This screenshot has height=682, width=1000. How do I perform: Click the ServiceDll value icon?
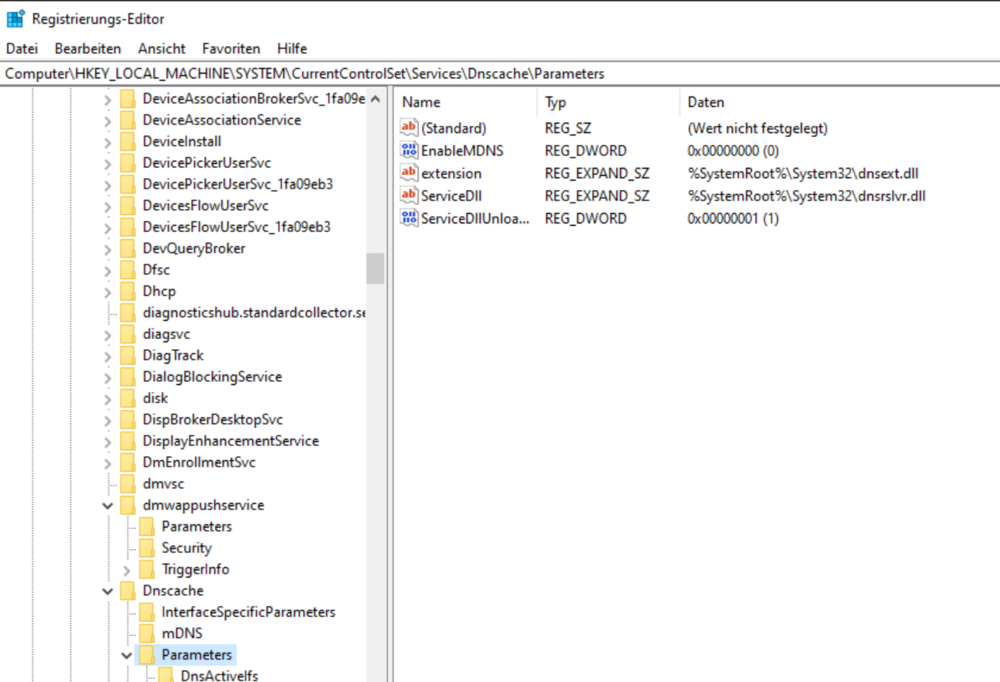(409, 195)
